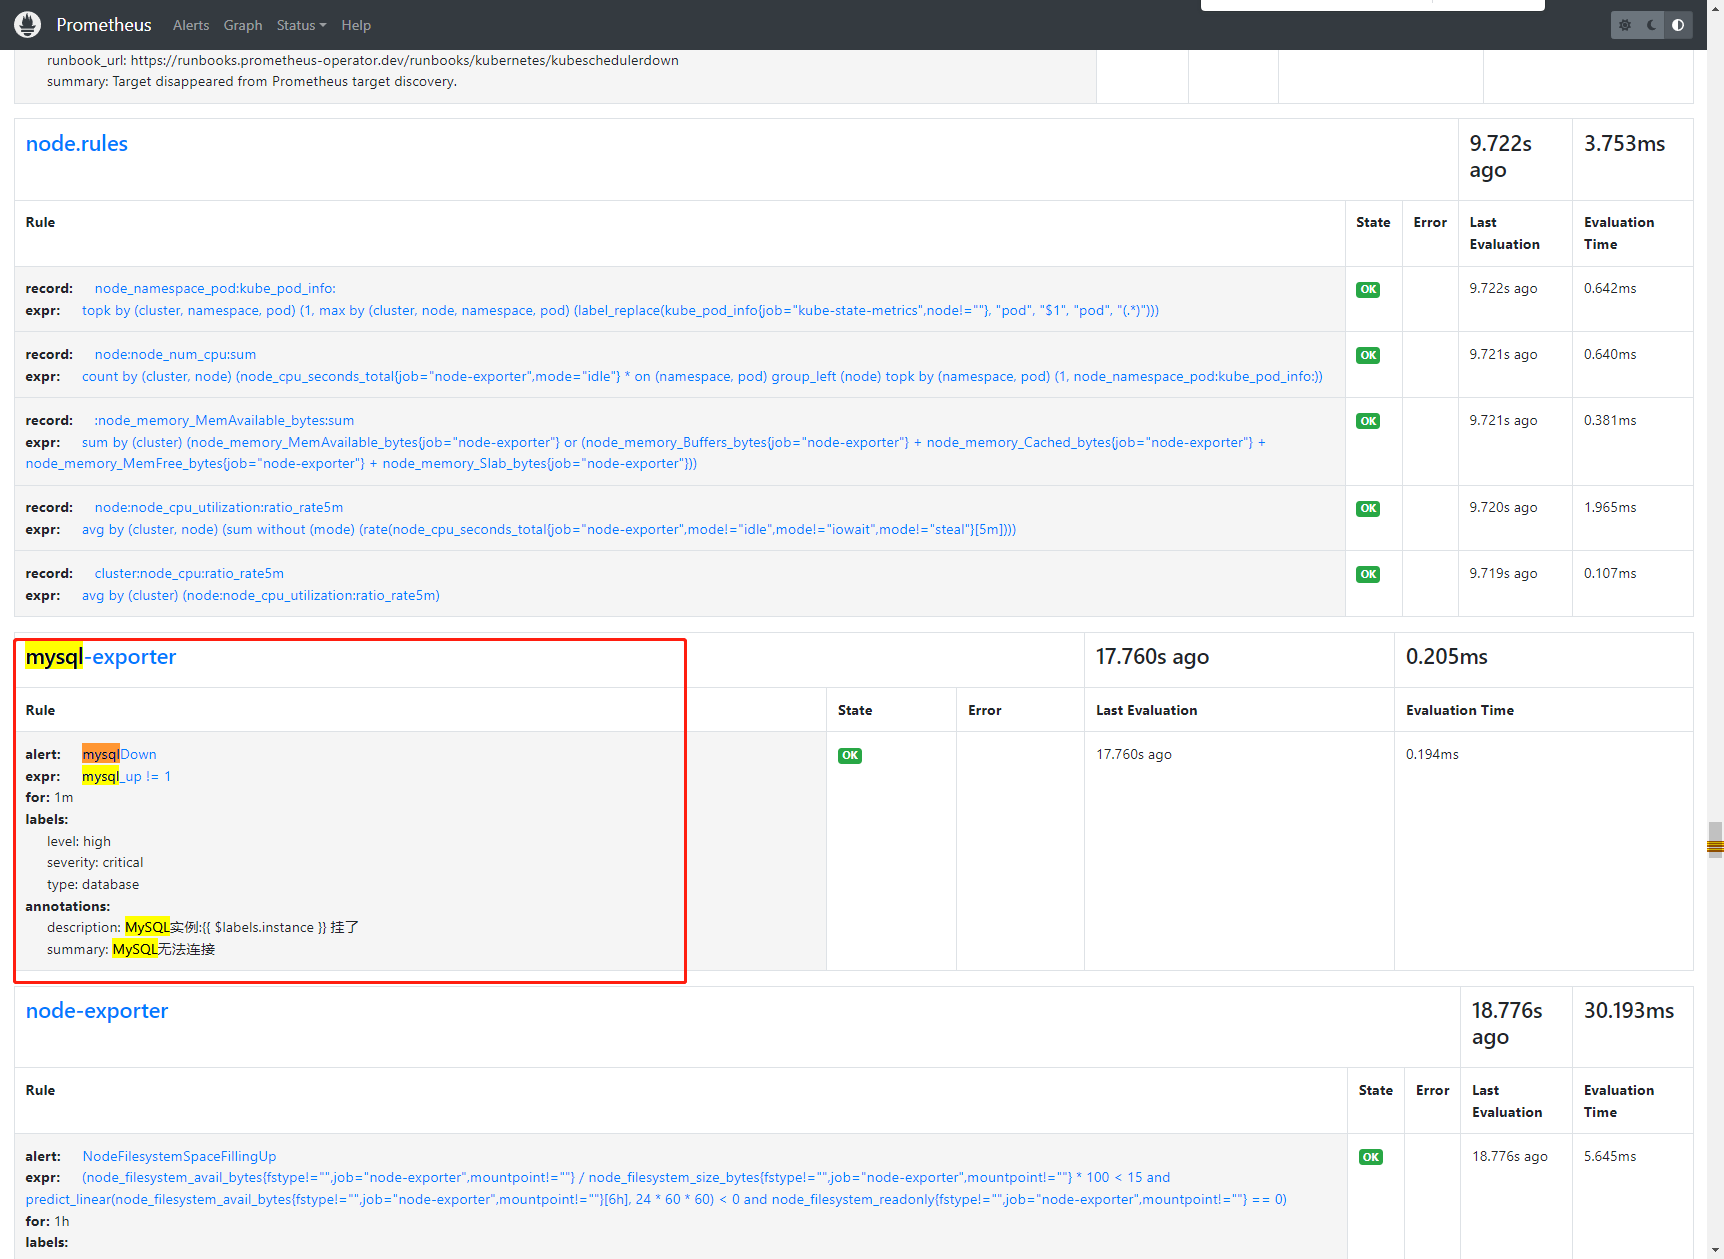Click the avg by (cluster) ratio_rate5m expression
The width and height of the screenshot is (1724, 1259).
261,596
